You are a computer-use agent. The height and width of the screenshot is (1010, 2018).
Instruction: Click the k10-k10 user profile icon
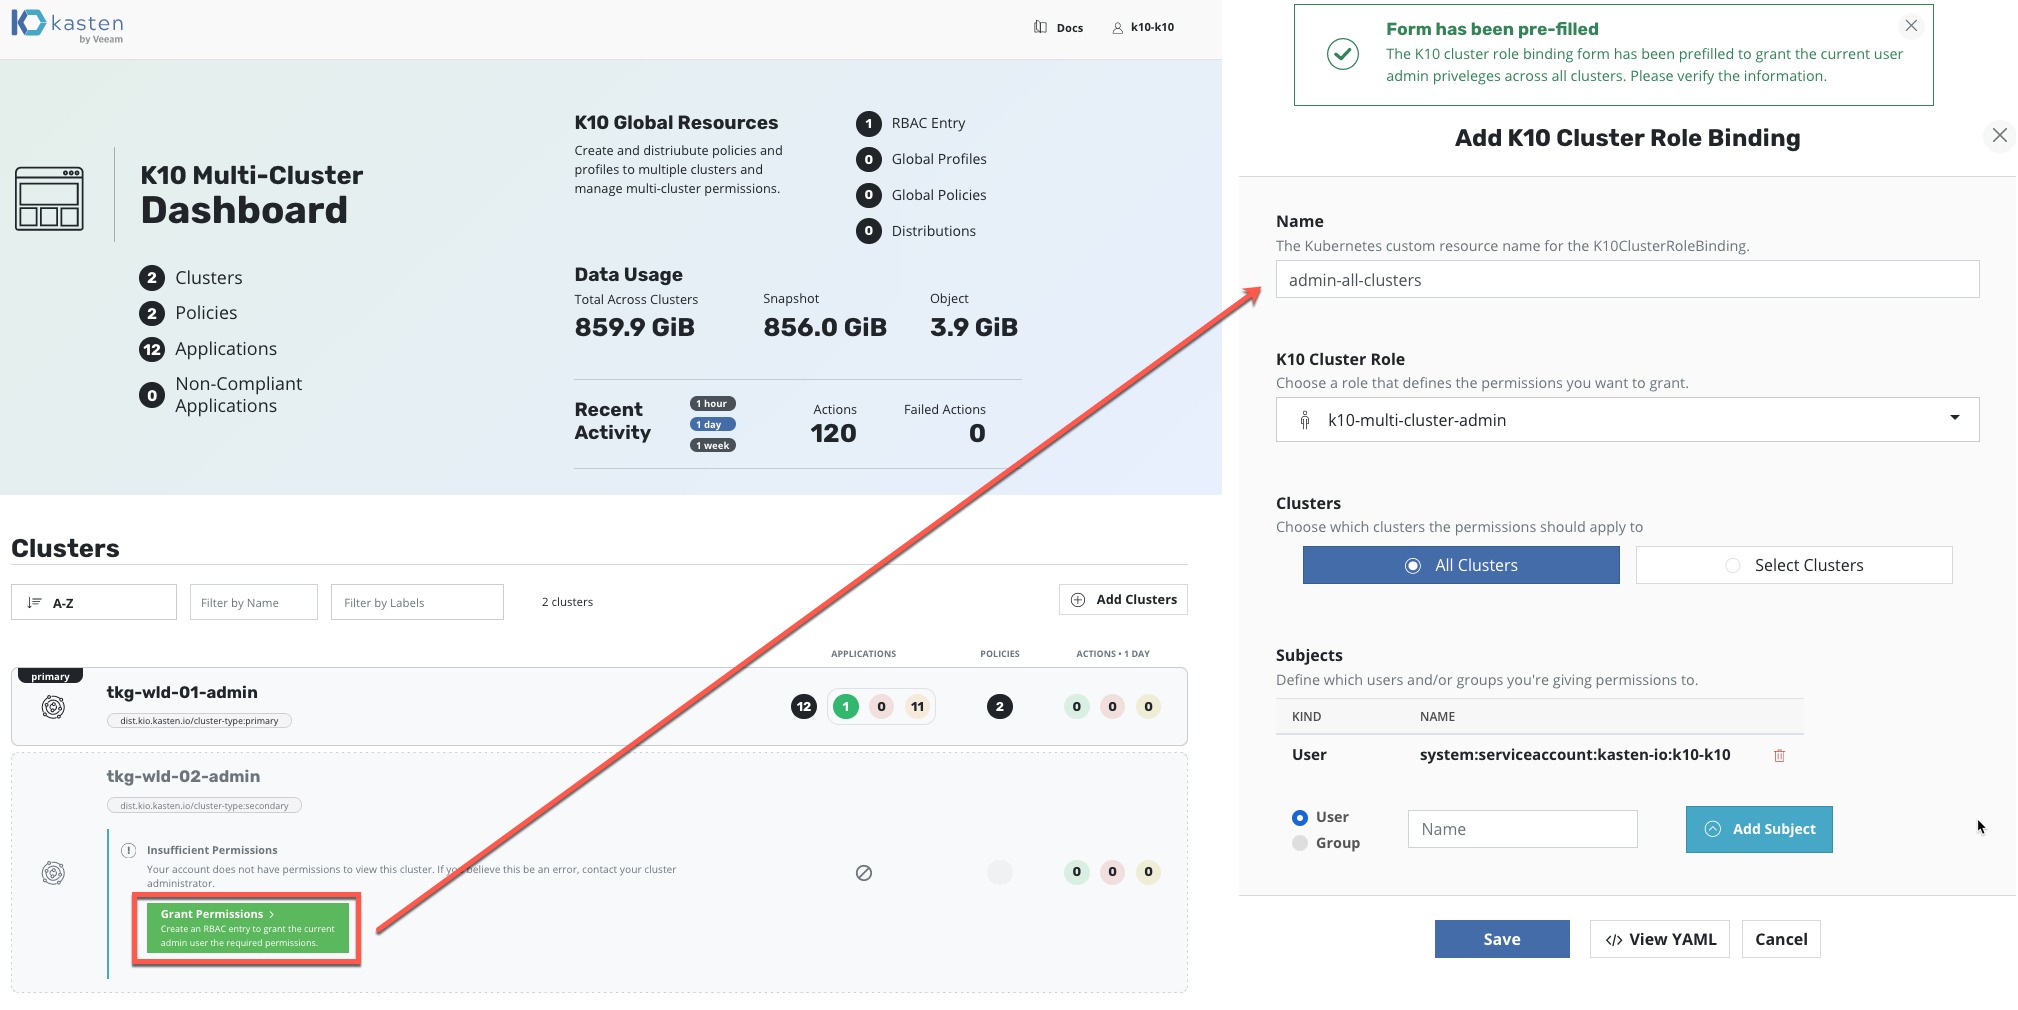click(1117, 27)
